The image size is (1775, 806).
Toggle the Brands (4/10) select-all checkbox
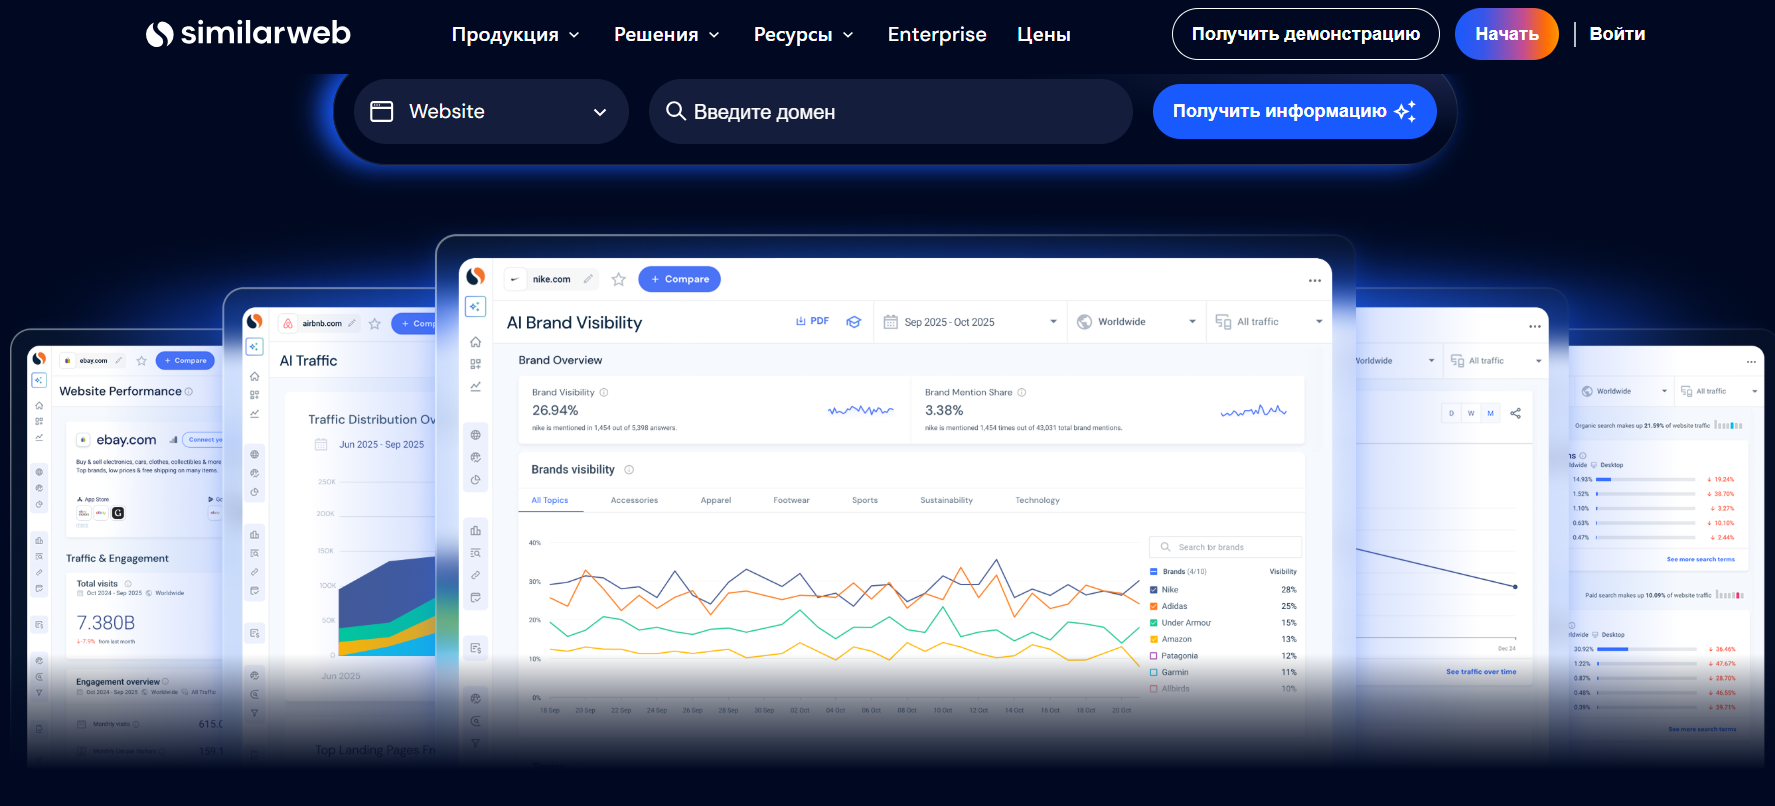point(1154,572)
